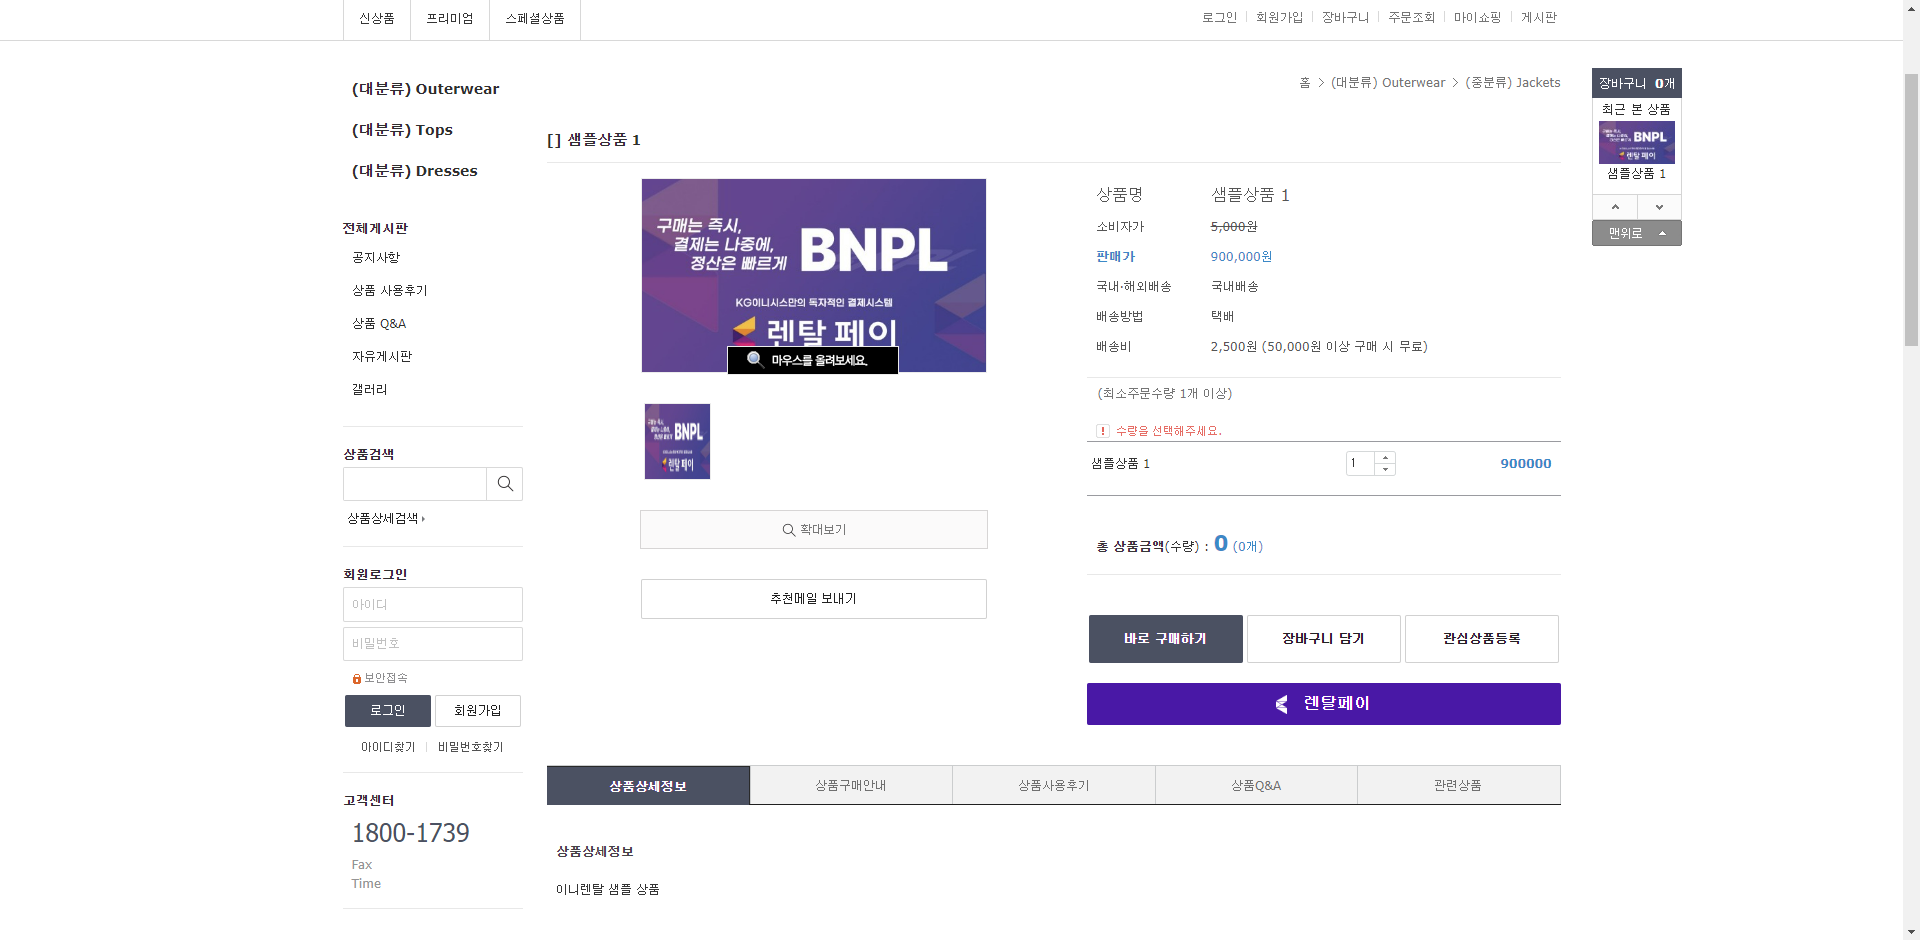Add item with 장바구니 담기 button

(x=1324, y=639)
